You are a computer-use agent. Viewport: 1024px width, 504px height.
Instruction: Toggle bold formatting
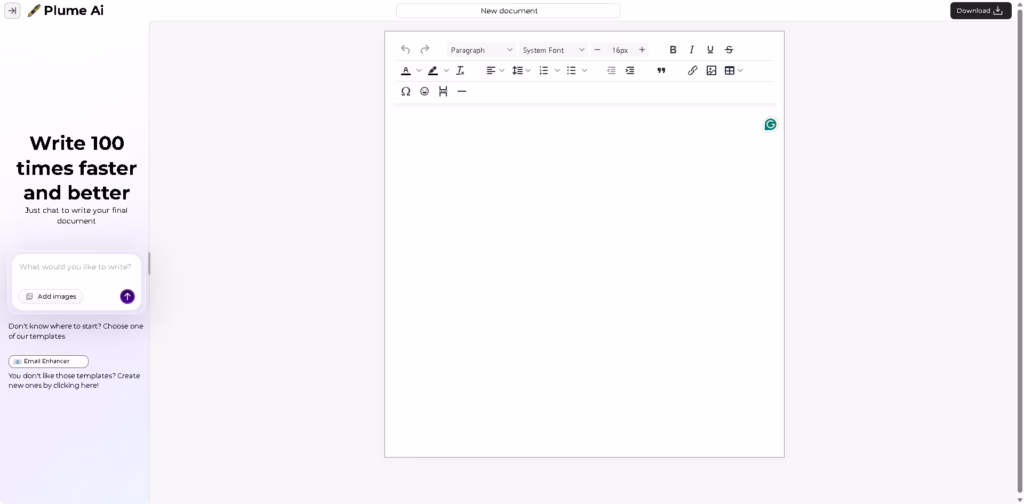(673, 50)
